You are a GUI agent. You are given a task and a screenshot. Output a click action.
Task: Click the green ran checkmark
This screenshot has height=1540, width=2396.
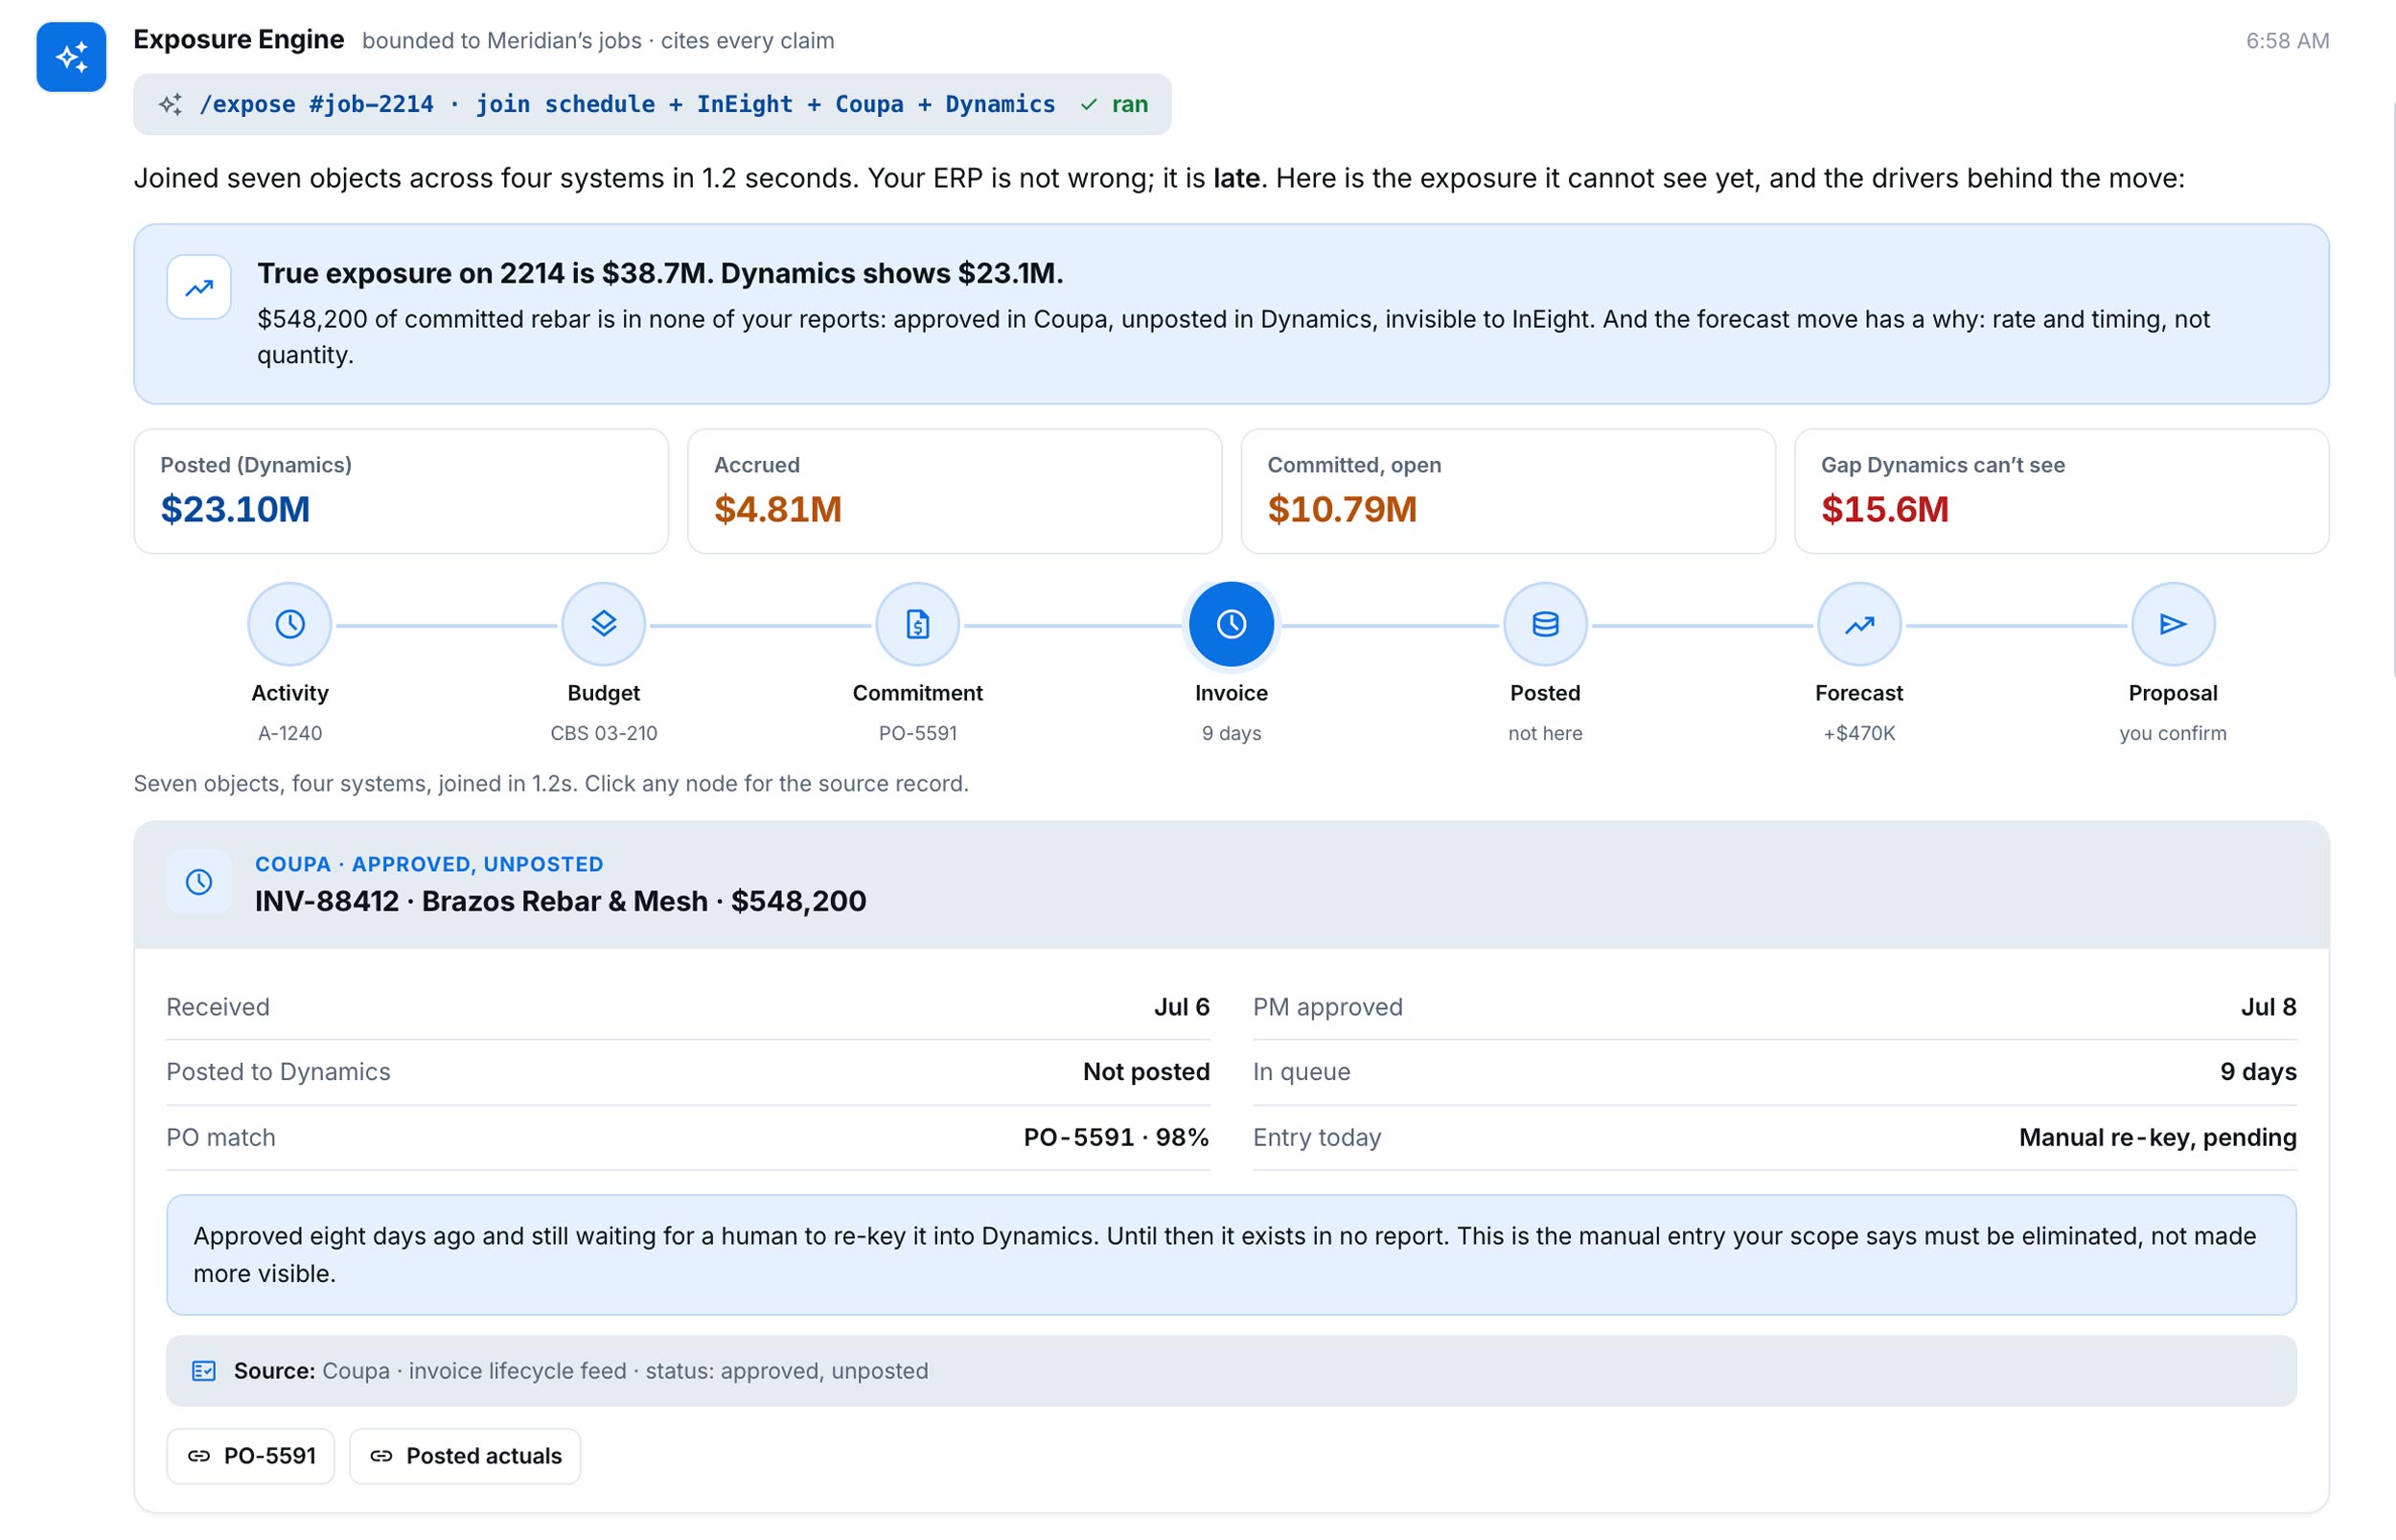click(x=1089, y=105)
